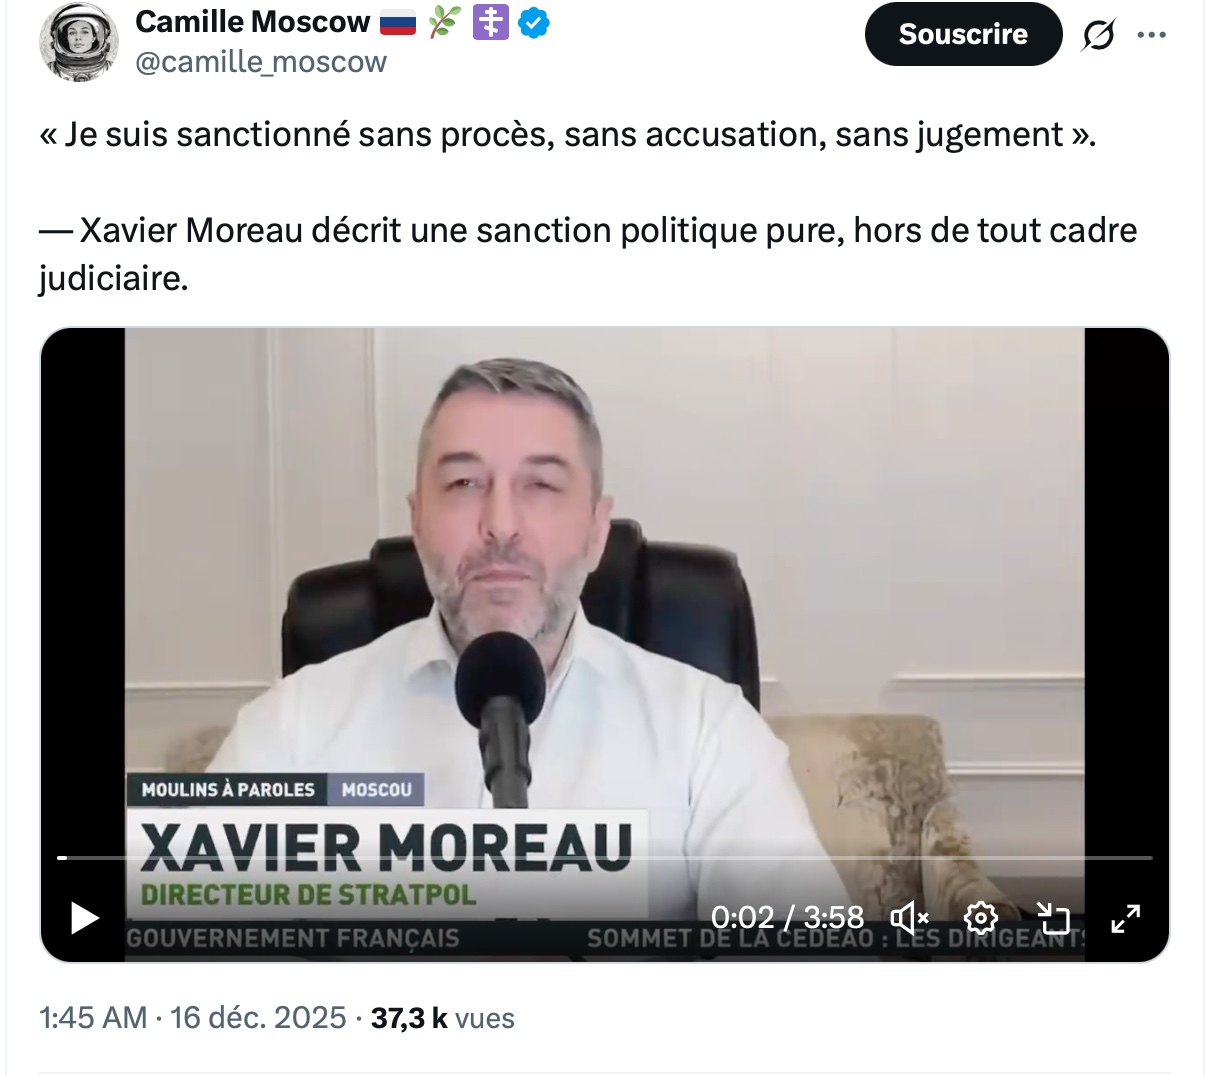
Task: Open the three-dots more menu
Action: tap(1152, 35)
